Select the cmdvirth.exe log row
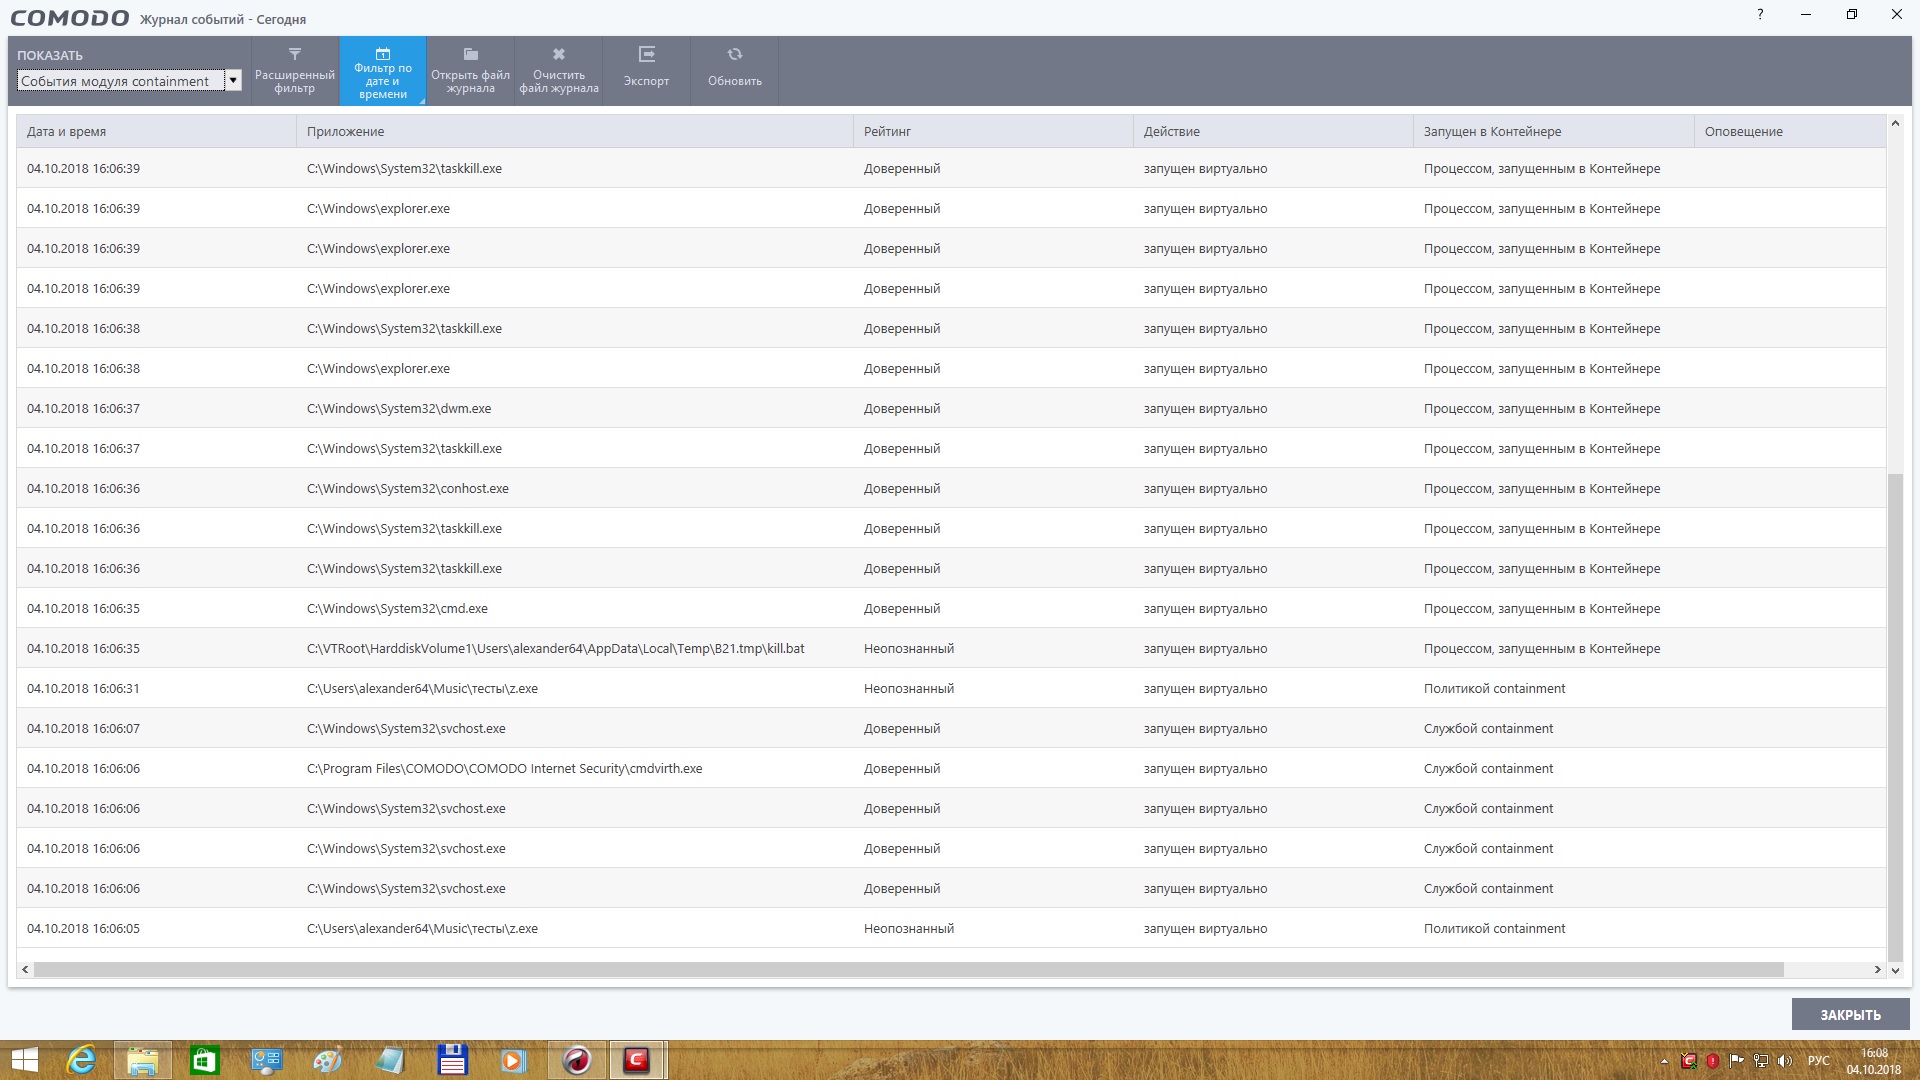 (504, 768)
